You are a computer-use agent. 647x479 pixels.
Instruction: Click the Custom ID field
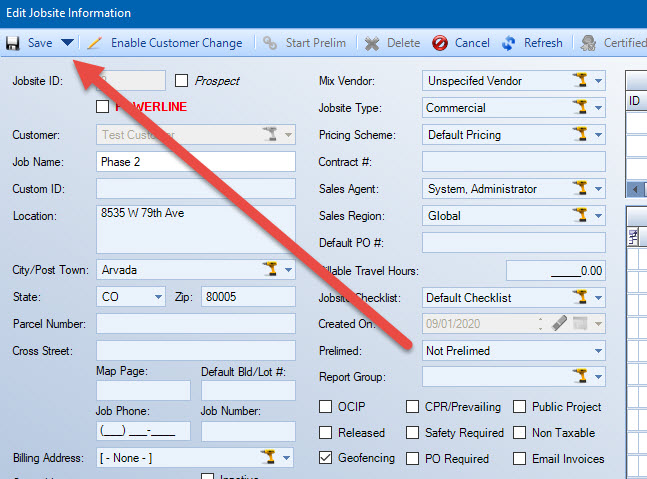coord(196,189)
